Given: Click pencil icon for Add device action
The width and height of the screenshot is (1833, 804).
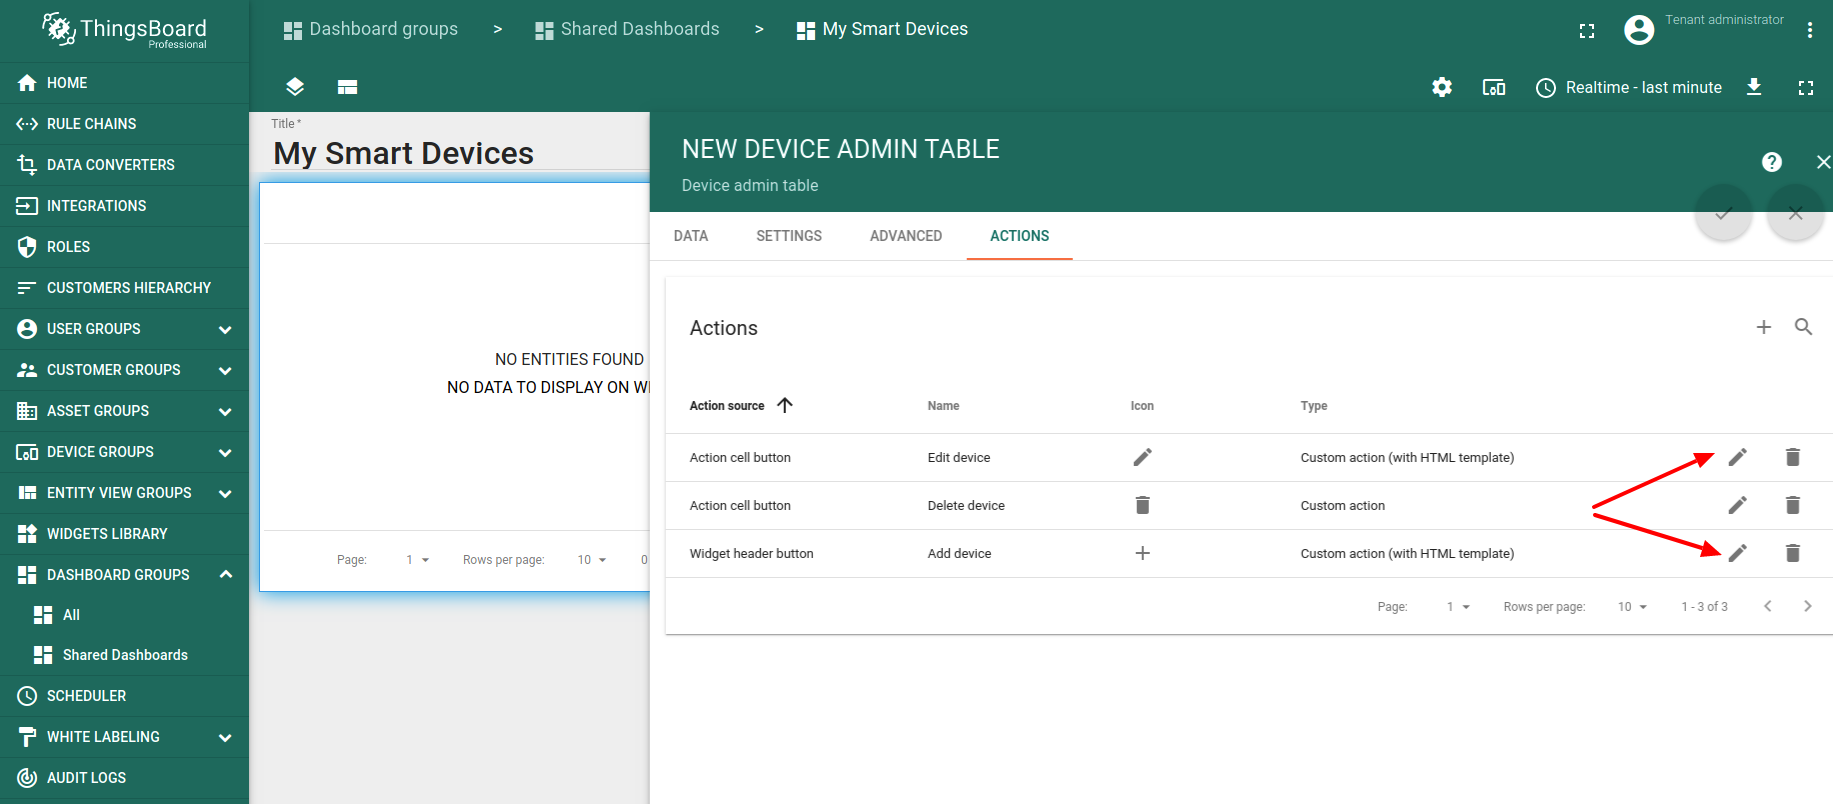Looking at the screenshot, I should tap(1737, 553).
